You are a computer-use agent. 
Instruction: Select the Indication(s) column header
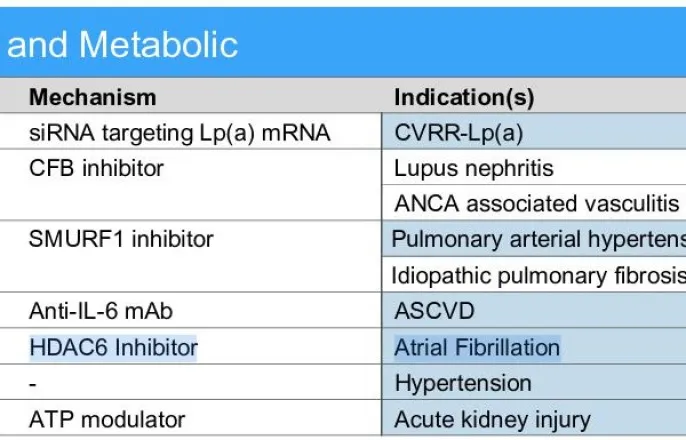pos(464,97)
